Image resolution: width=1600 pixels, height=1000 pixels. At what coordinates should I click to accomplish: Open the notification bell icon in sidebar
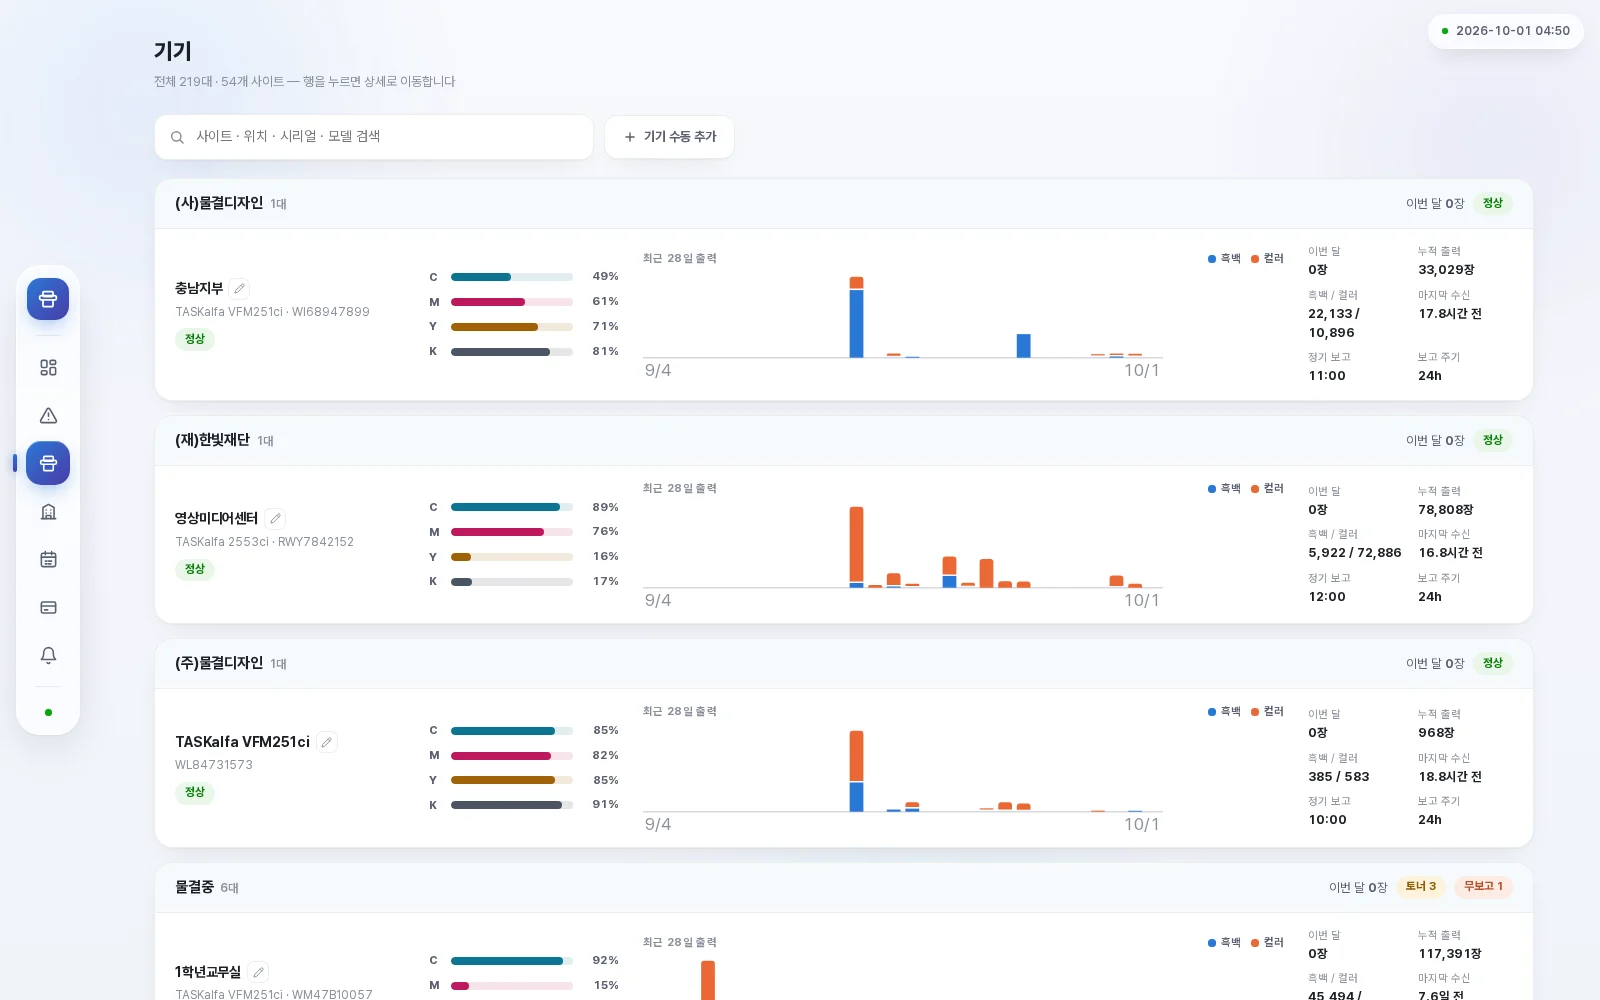48,655
